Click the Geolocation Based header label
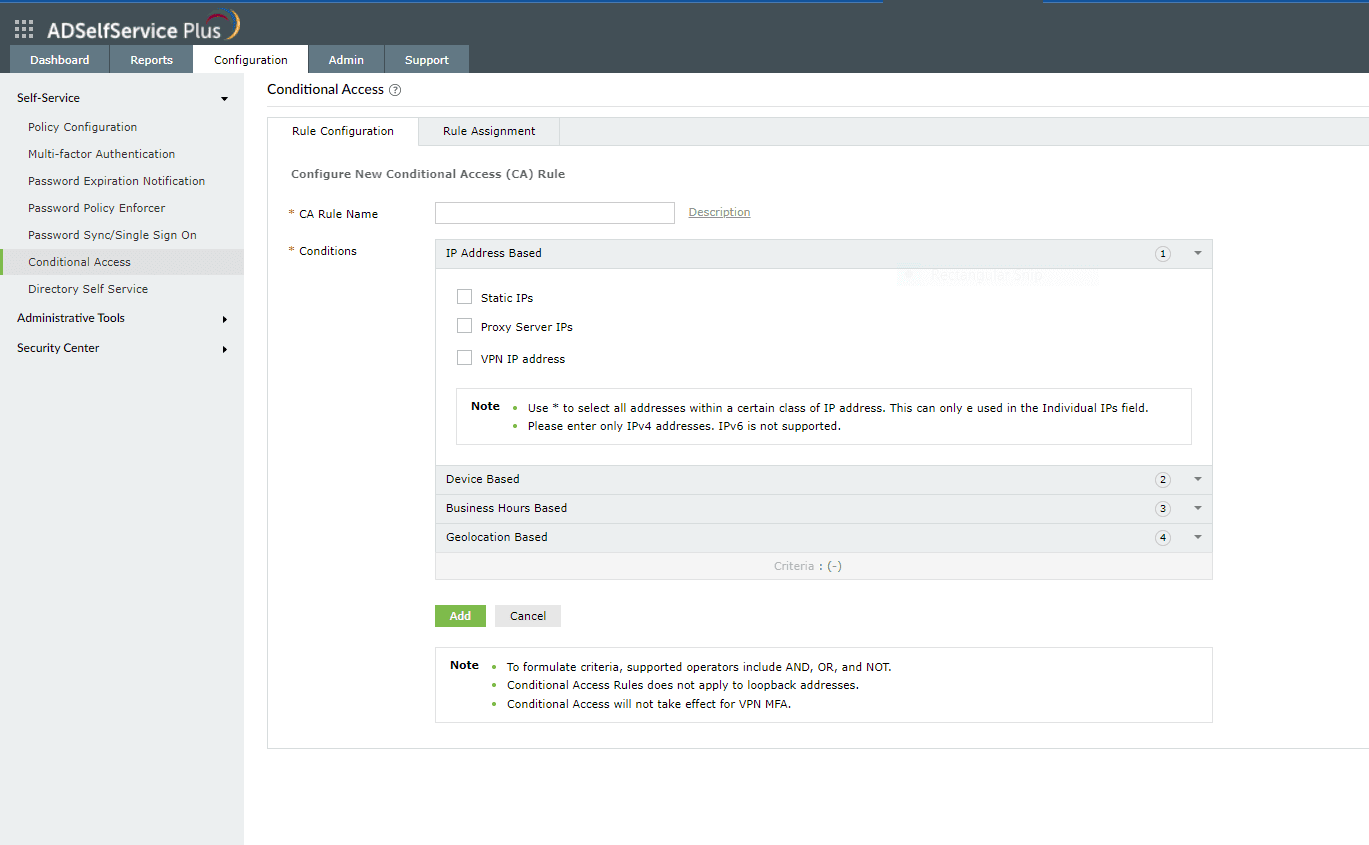Viewport: 1369px width, 845px height. click(x=497, y=538)
